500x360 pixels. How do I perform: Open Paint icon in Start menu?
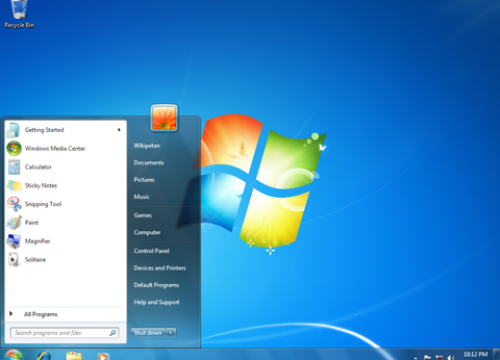[14, 223]
